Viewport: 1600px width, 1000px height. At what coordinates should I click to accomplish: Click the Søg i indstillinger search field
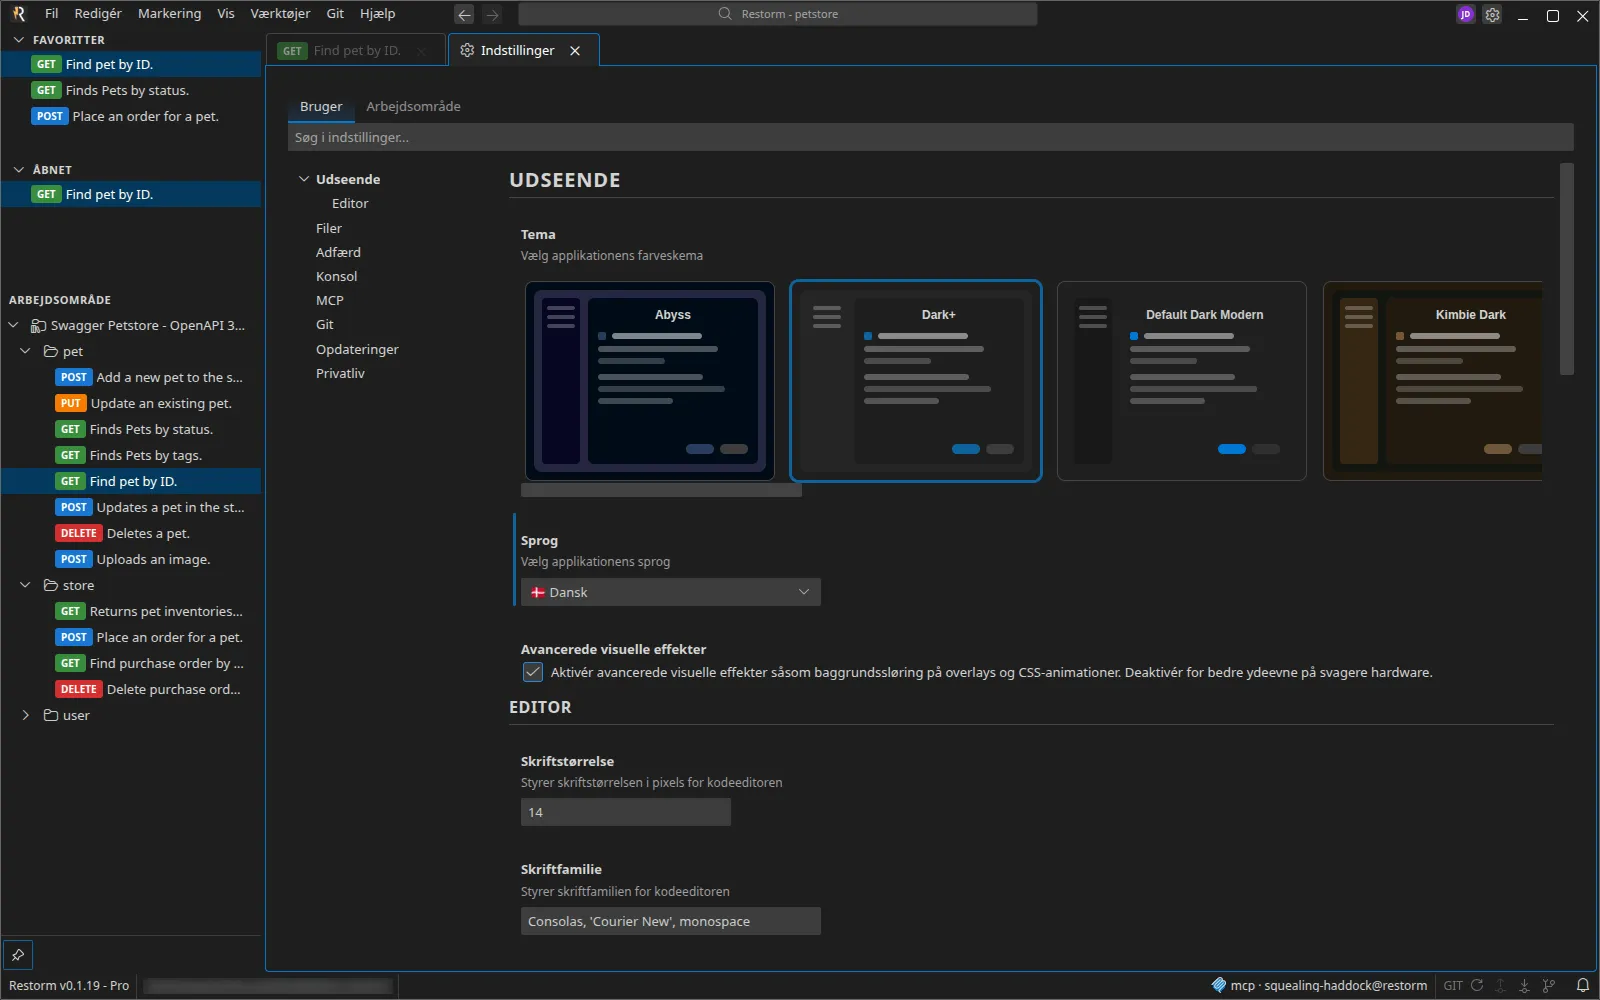tap(931, 137)
